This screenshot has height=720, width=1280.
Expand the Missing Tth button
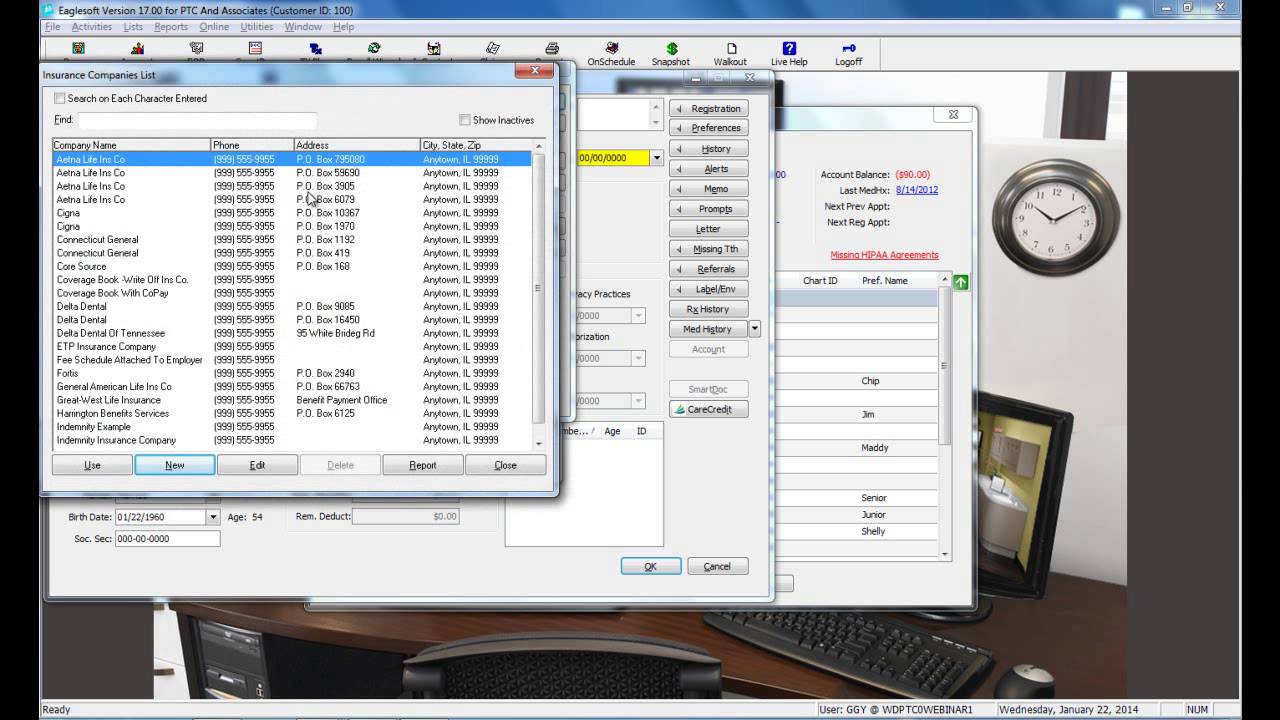709,249
